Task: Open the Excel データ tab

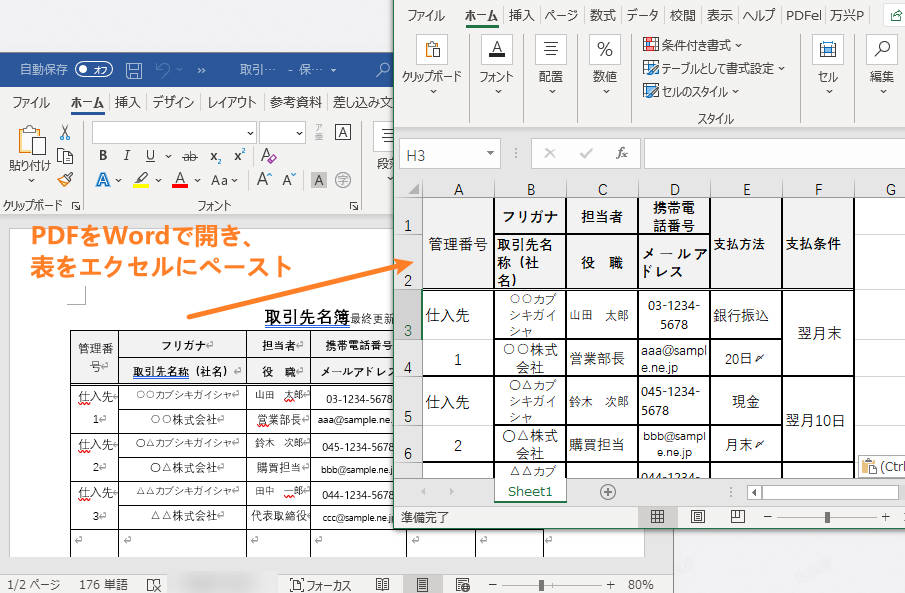Action: [643, 16]
